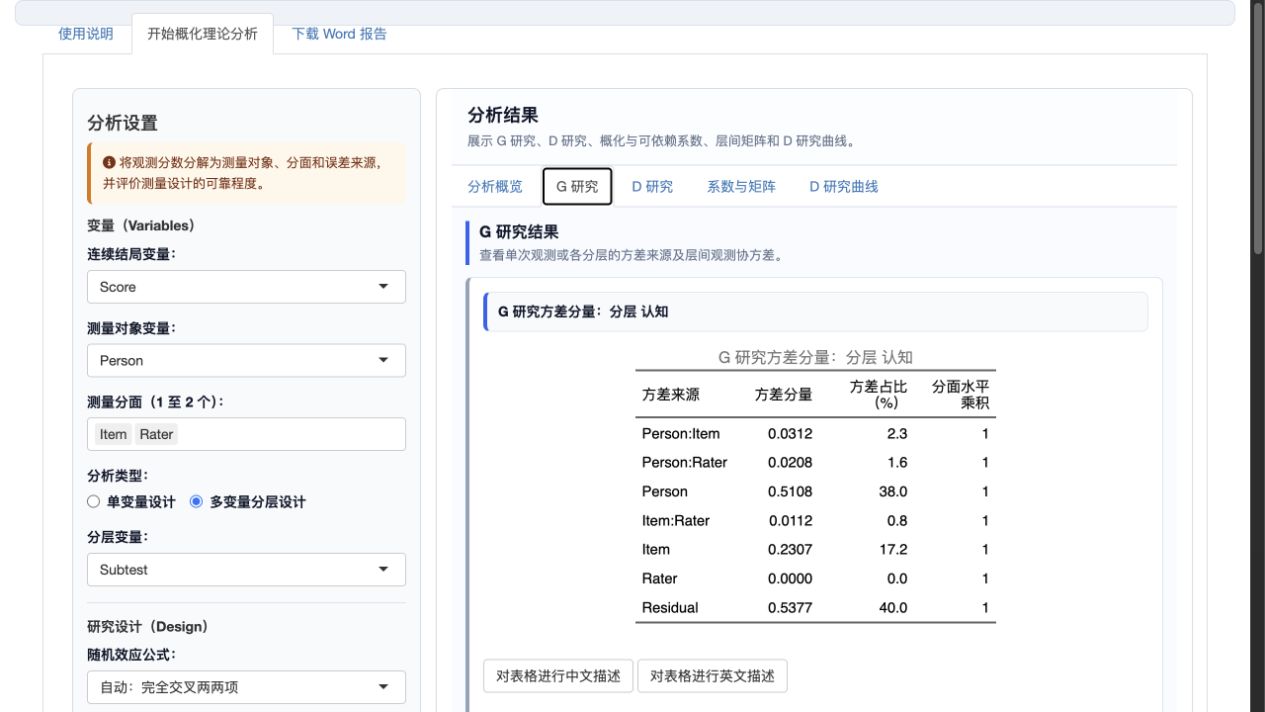The height and width of the screenshot is (712, 1265).
Task: Click the page vertical scrollbar
Action: tap(1257, 130)
